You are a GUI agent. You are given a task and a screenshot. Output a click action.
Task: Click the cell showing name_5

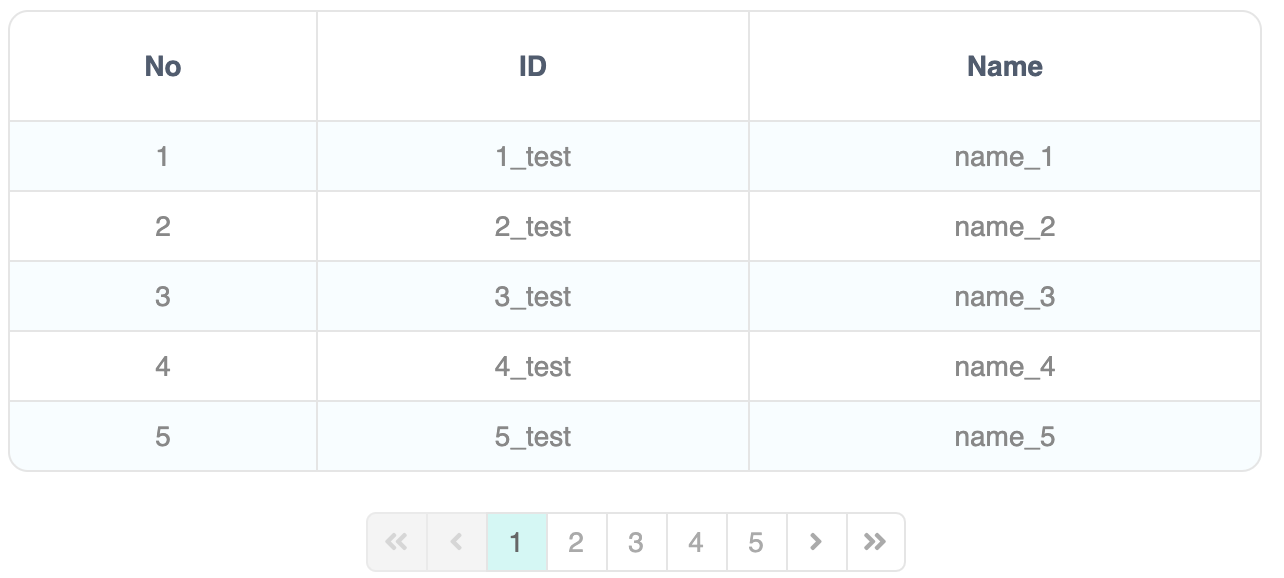(1004, 436)
